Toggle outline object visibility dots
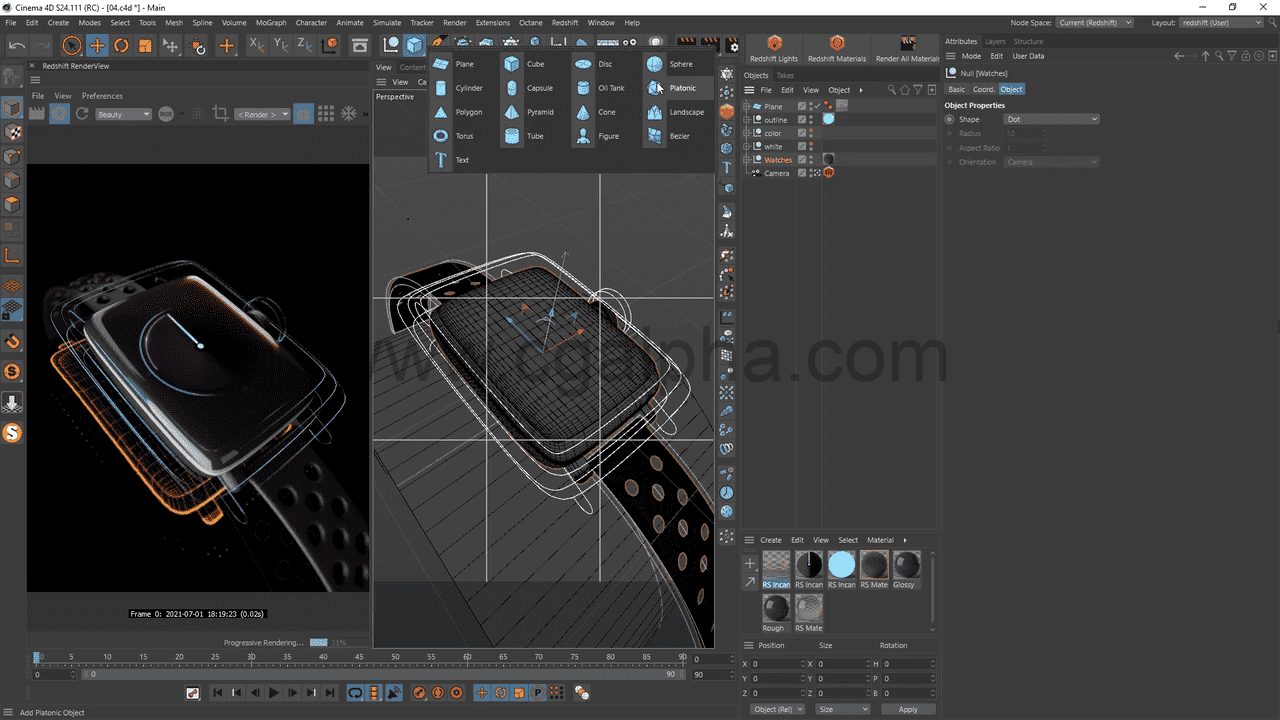 click(x=811, y=119)
